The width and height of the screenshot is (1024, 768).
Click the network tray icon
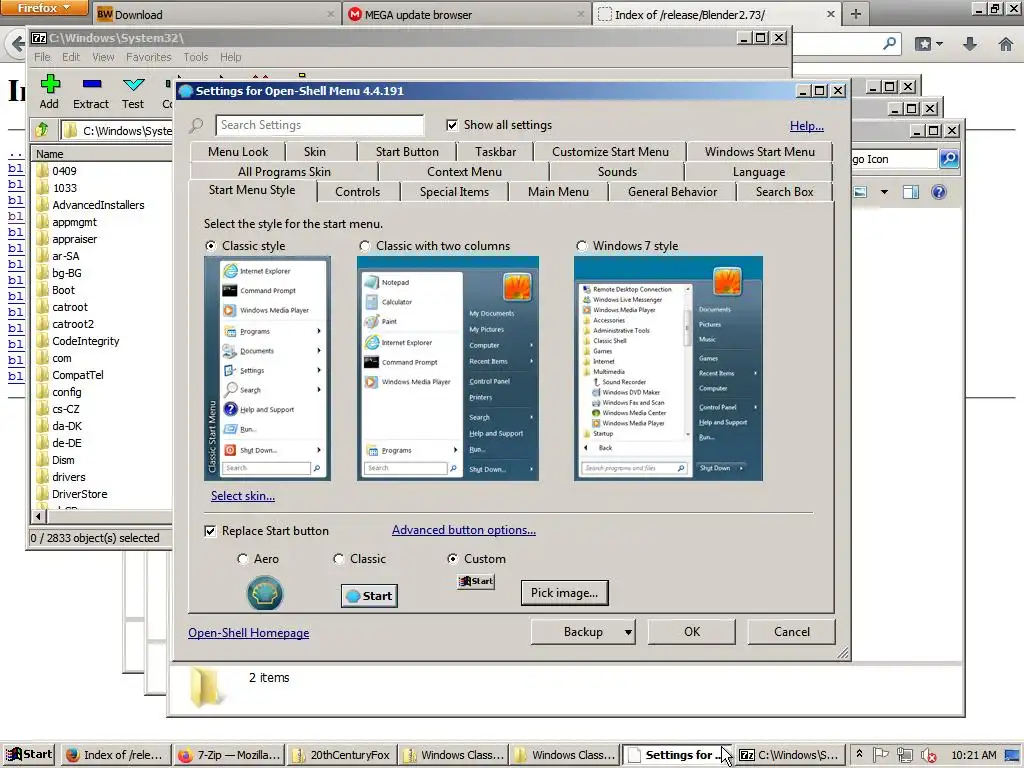click(x=904, y=755)
